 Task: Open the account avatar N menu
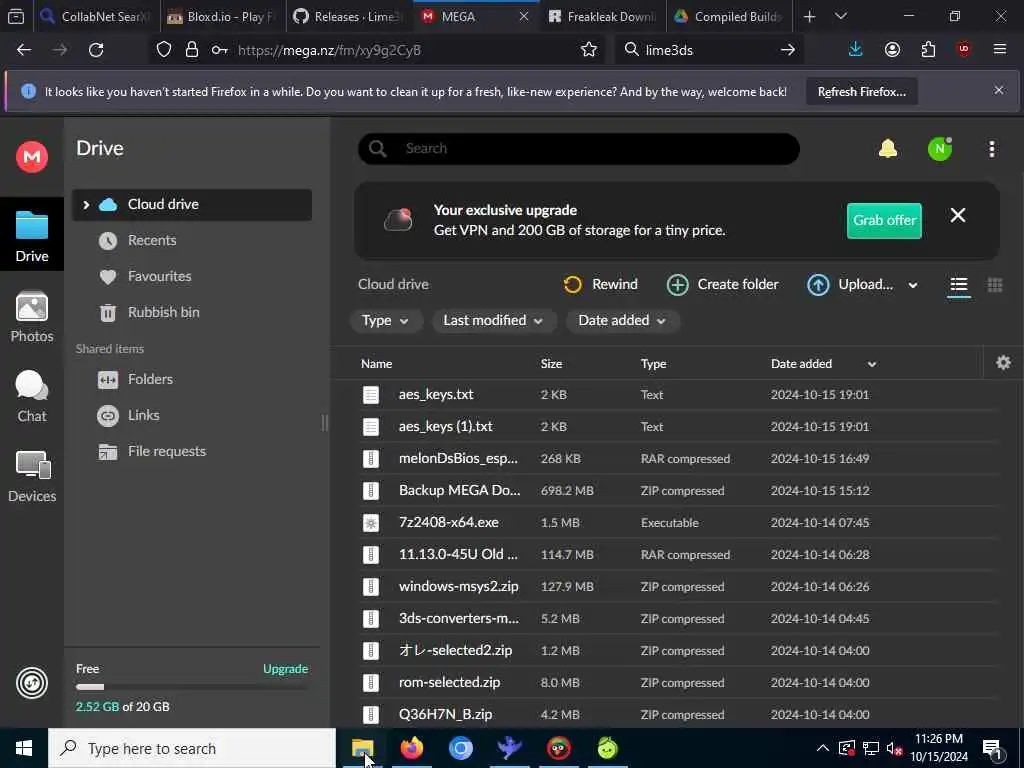(x=940, y=149)
